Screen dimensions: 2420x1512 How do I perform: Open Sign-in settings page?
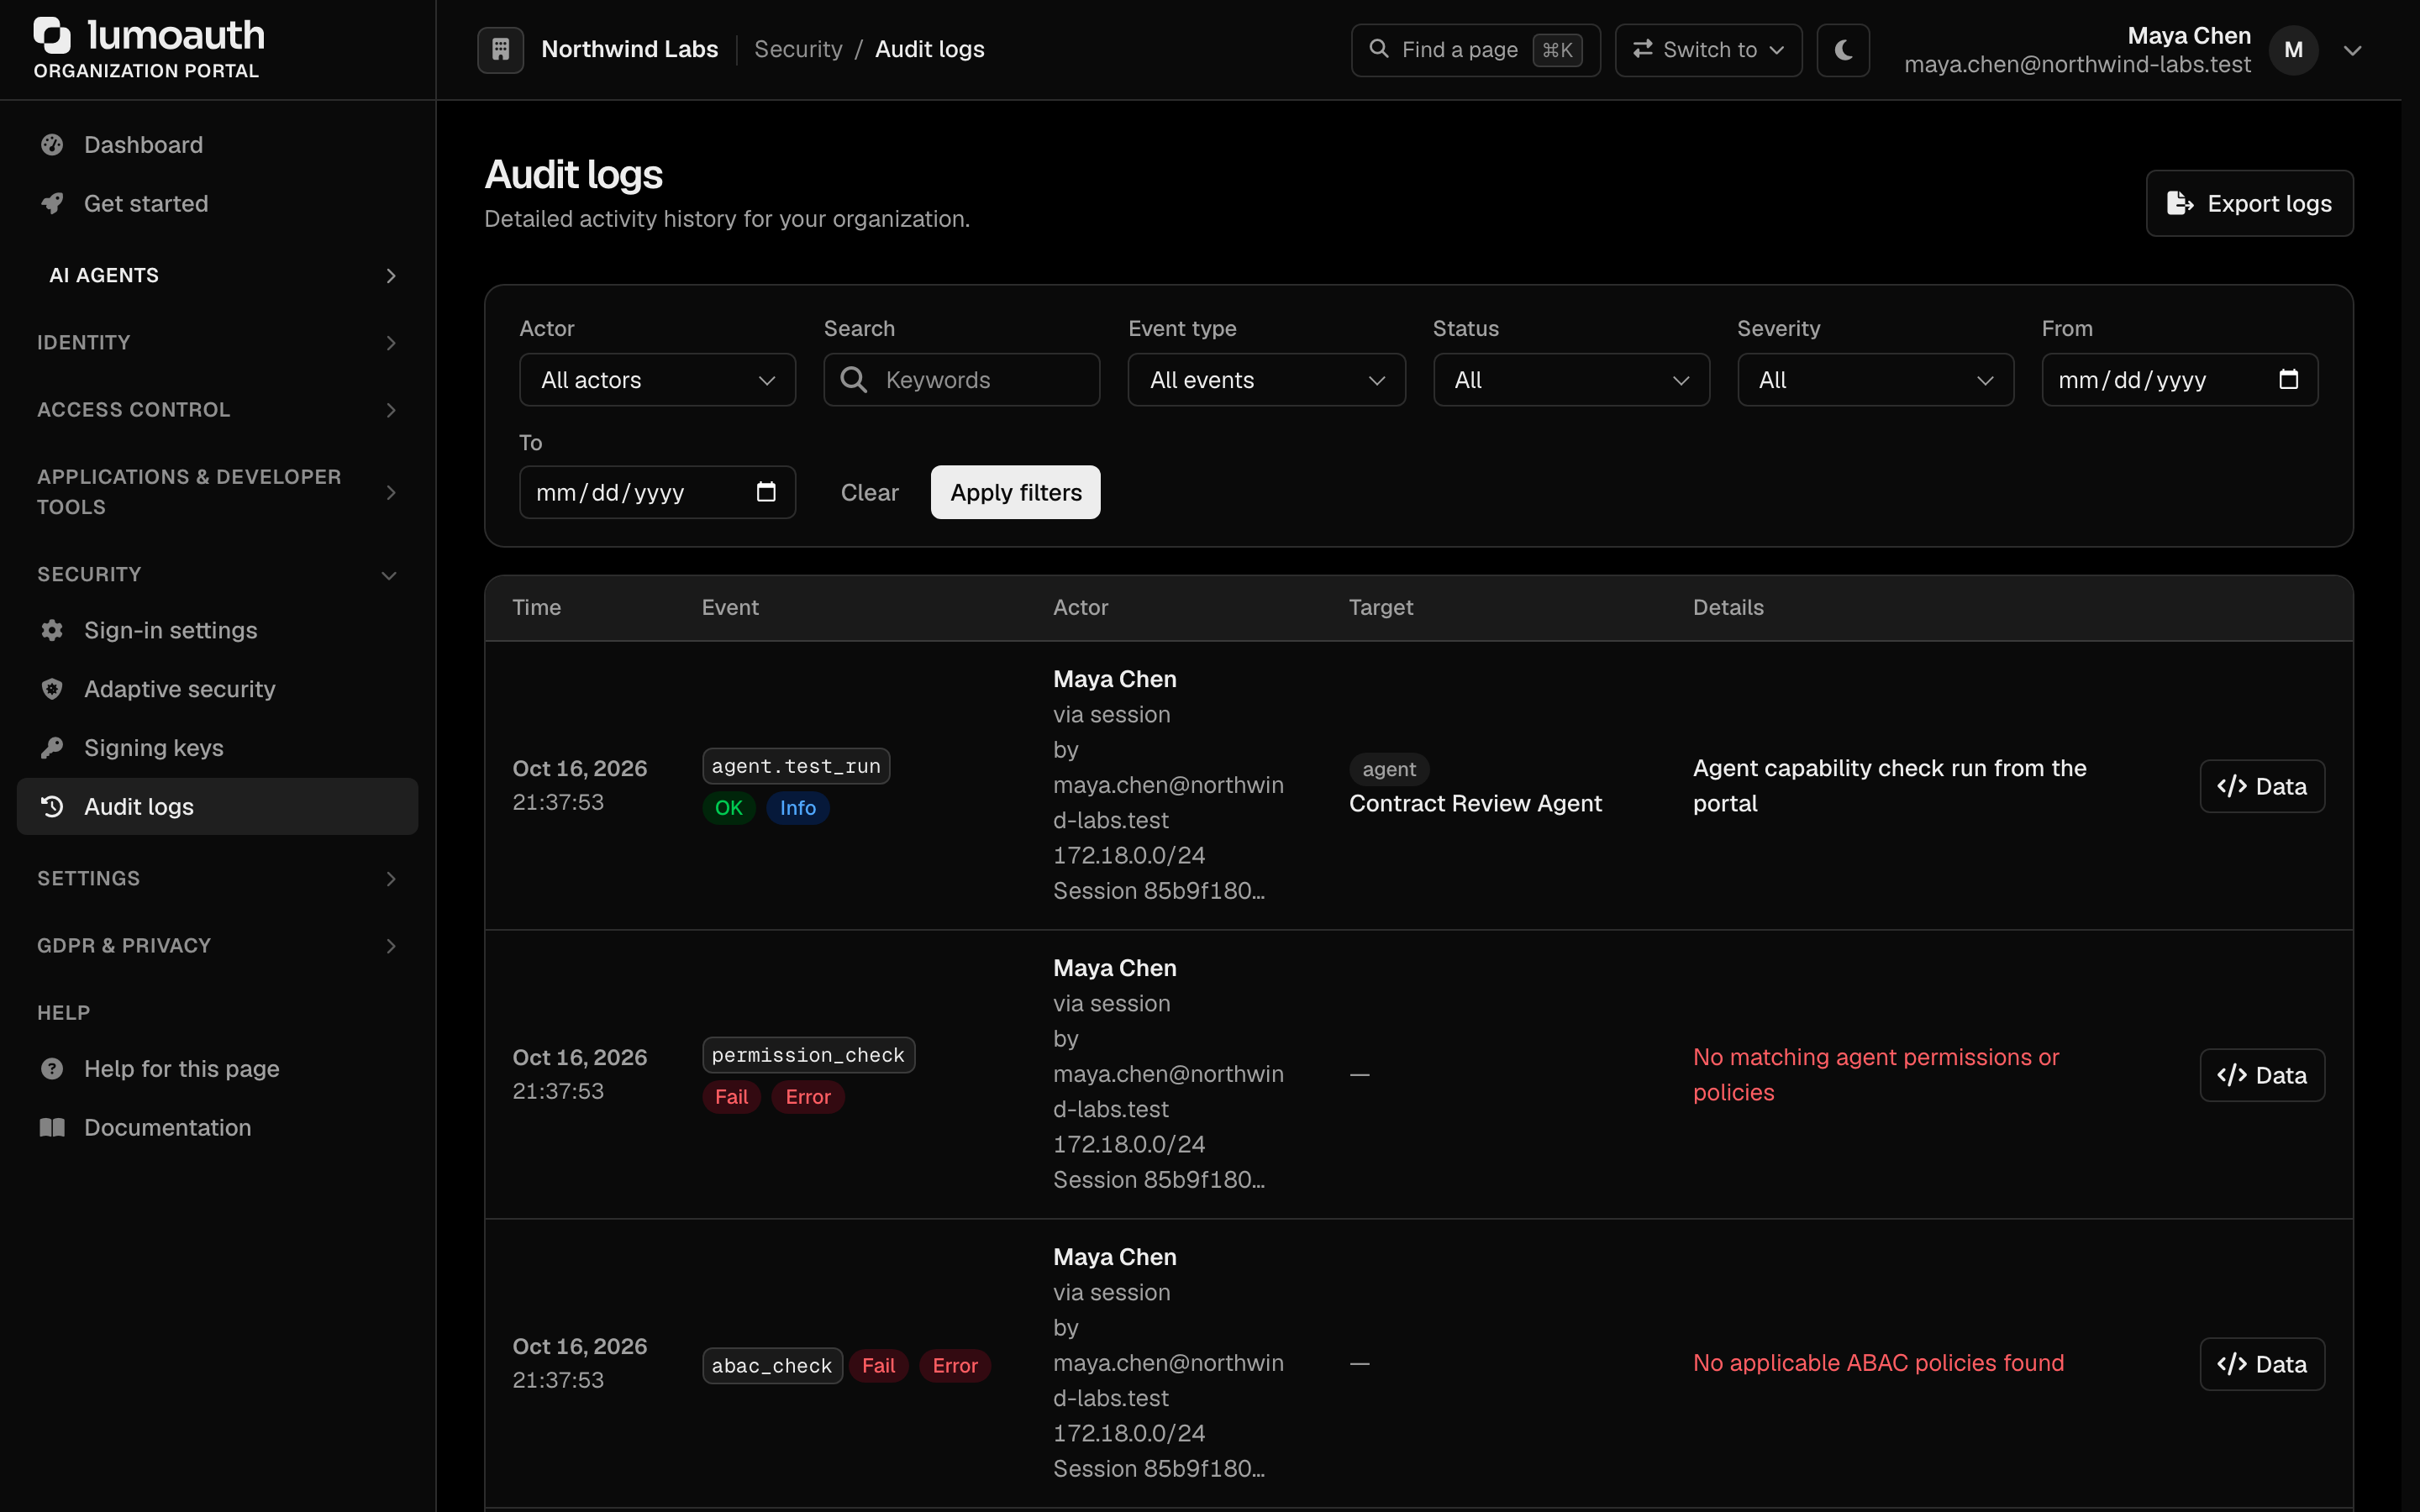[x=217, y=630]
